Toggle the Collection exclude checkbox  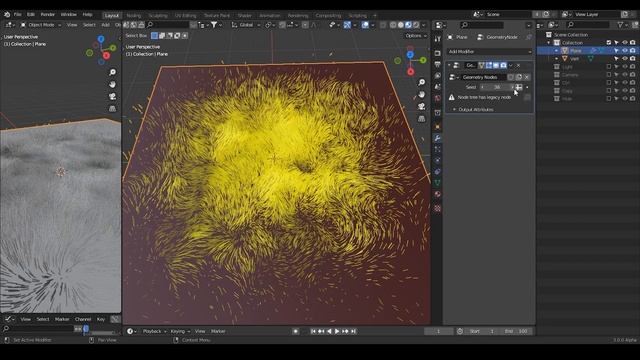(x=609, y=42)
